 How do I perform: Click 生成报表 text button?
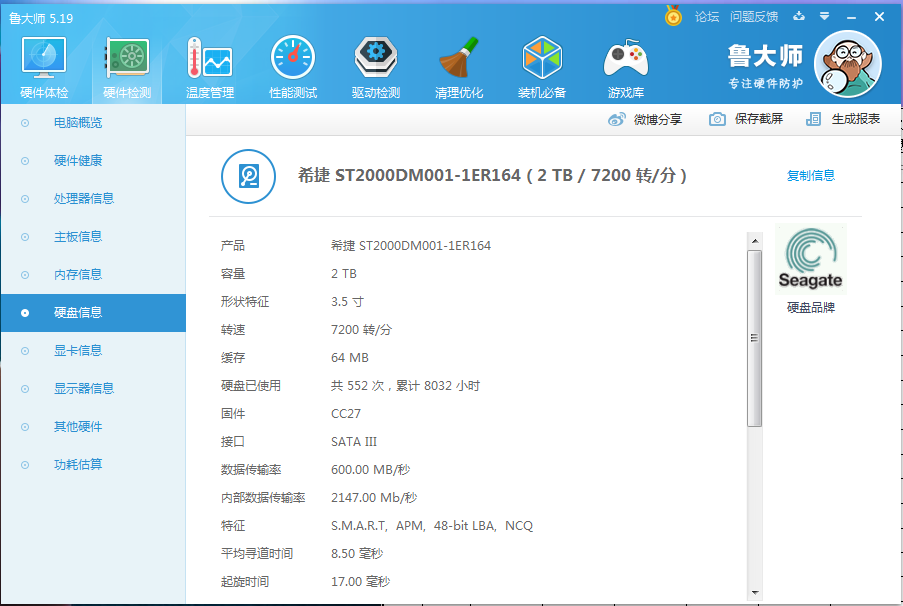856,119
